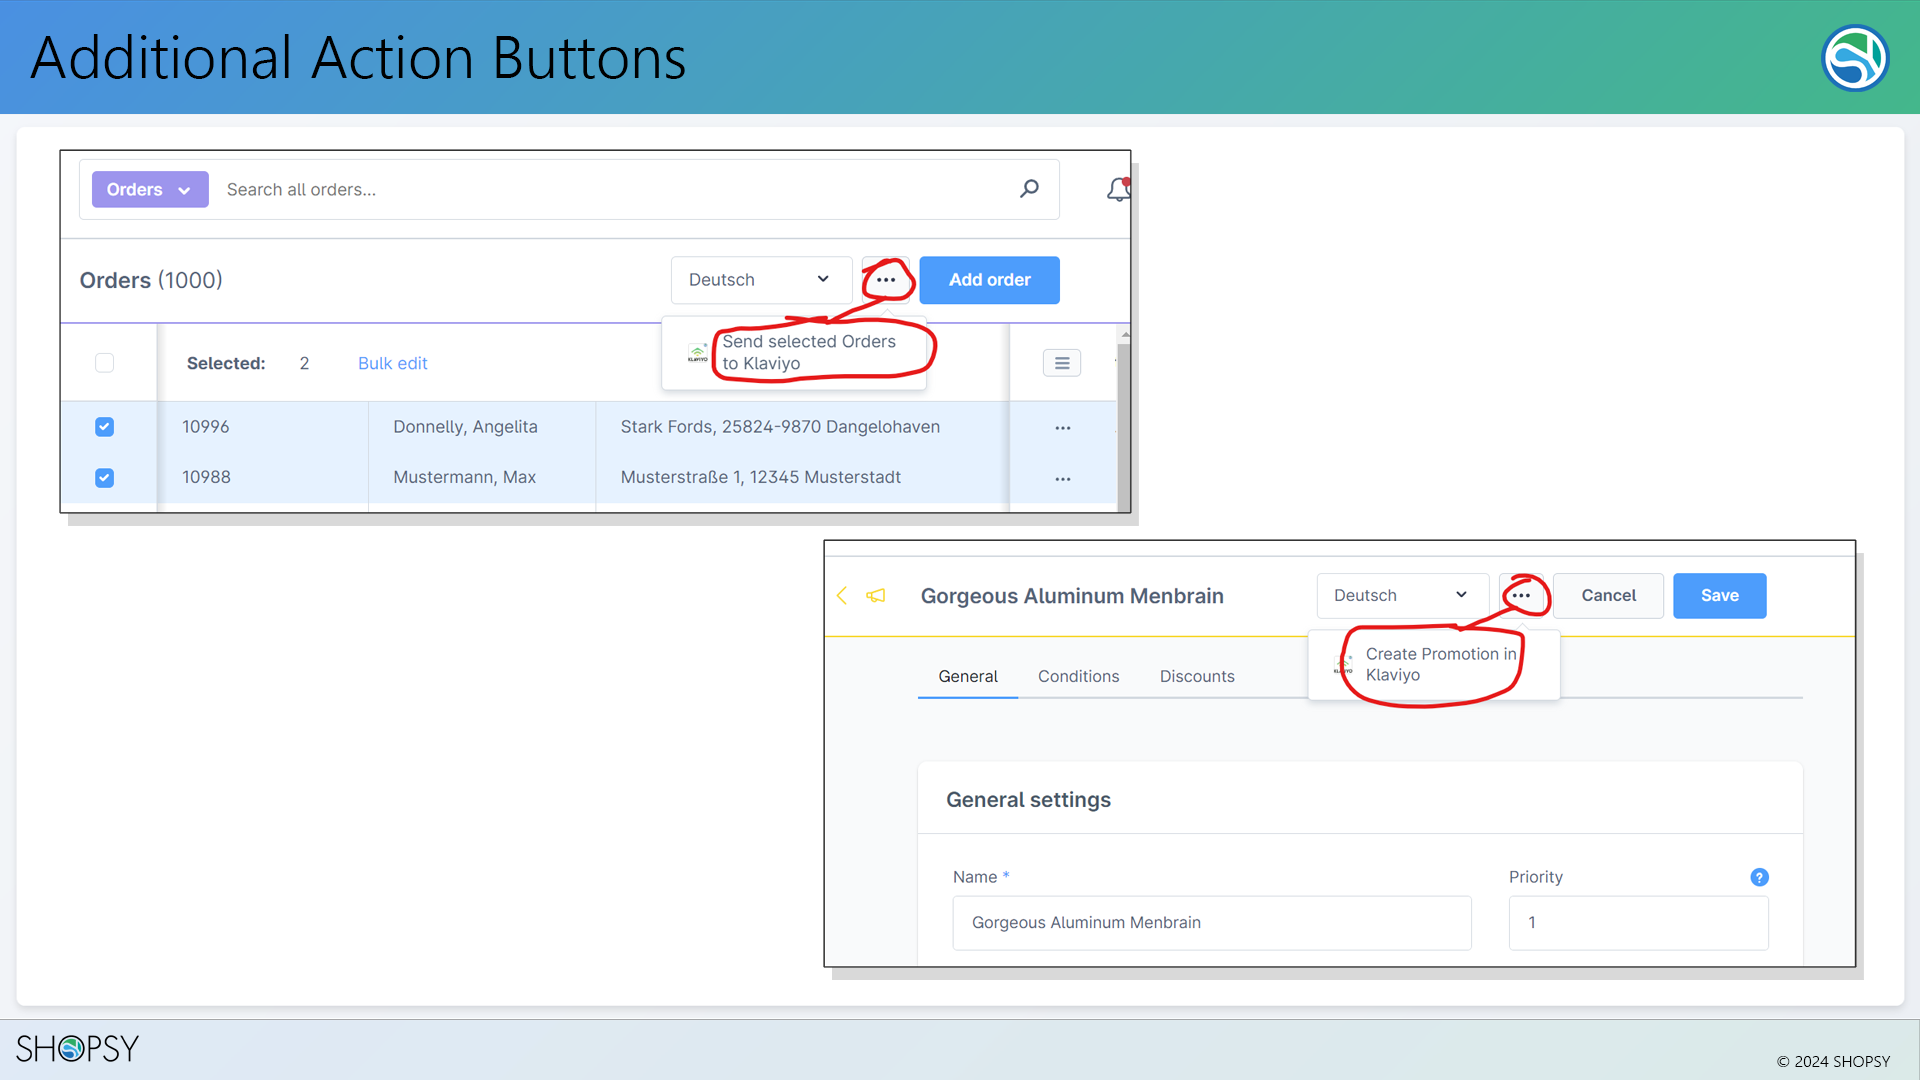Click the Add order button
This screenshot has height=1080, width=1920.
point(989,280)
